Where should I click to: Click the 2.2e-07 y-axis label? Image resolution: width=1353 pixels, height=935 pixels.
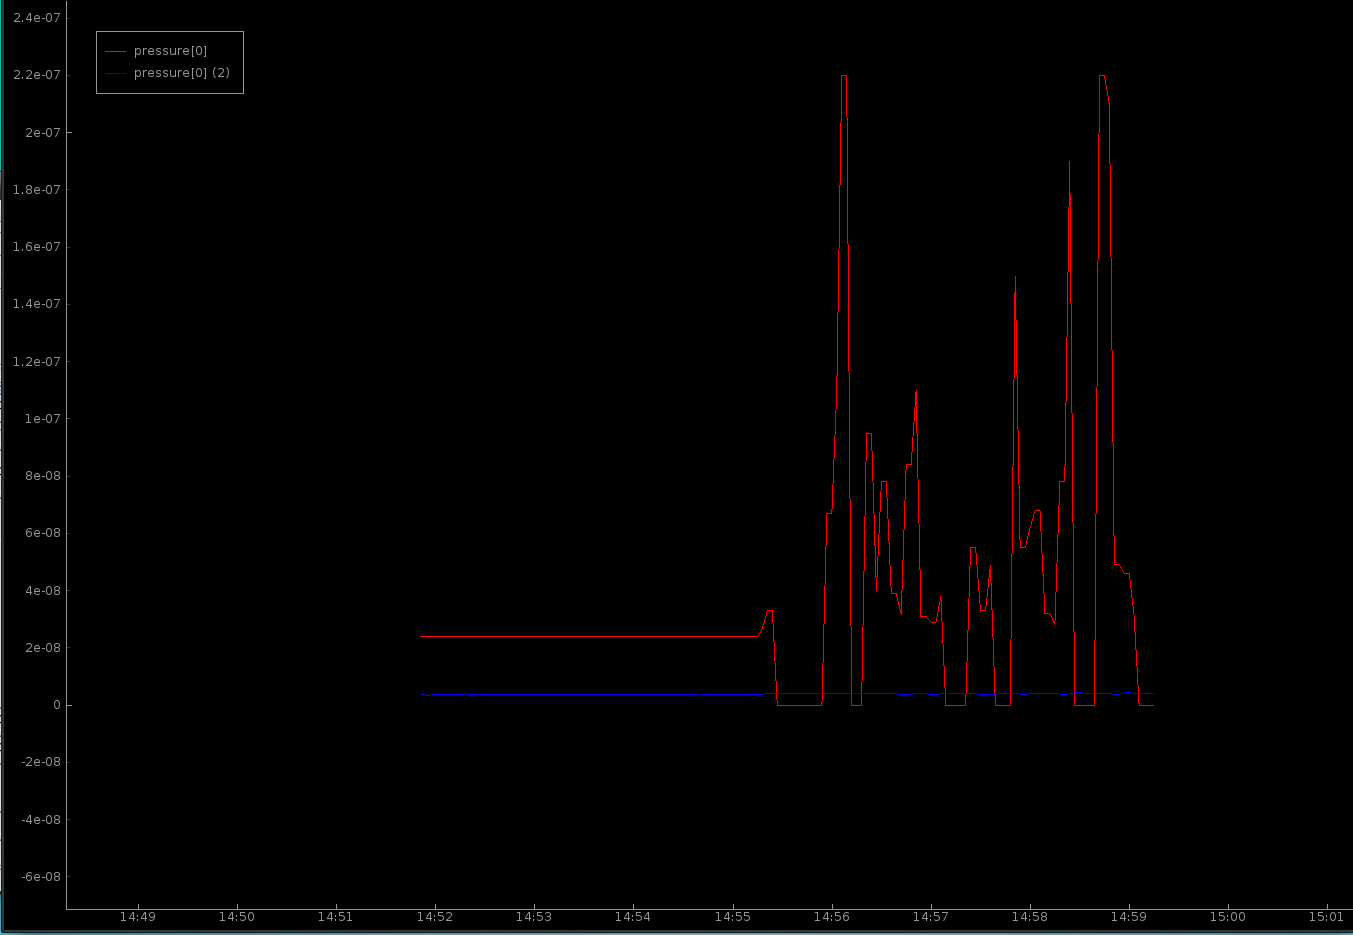(36, 75)
